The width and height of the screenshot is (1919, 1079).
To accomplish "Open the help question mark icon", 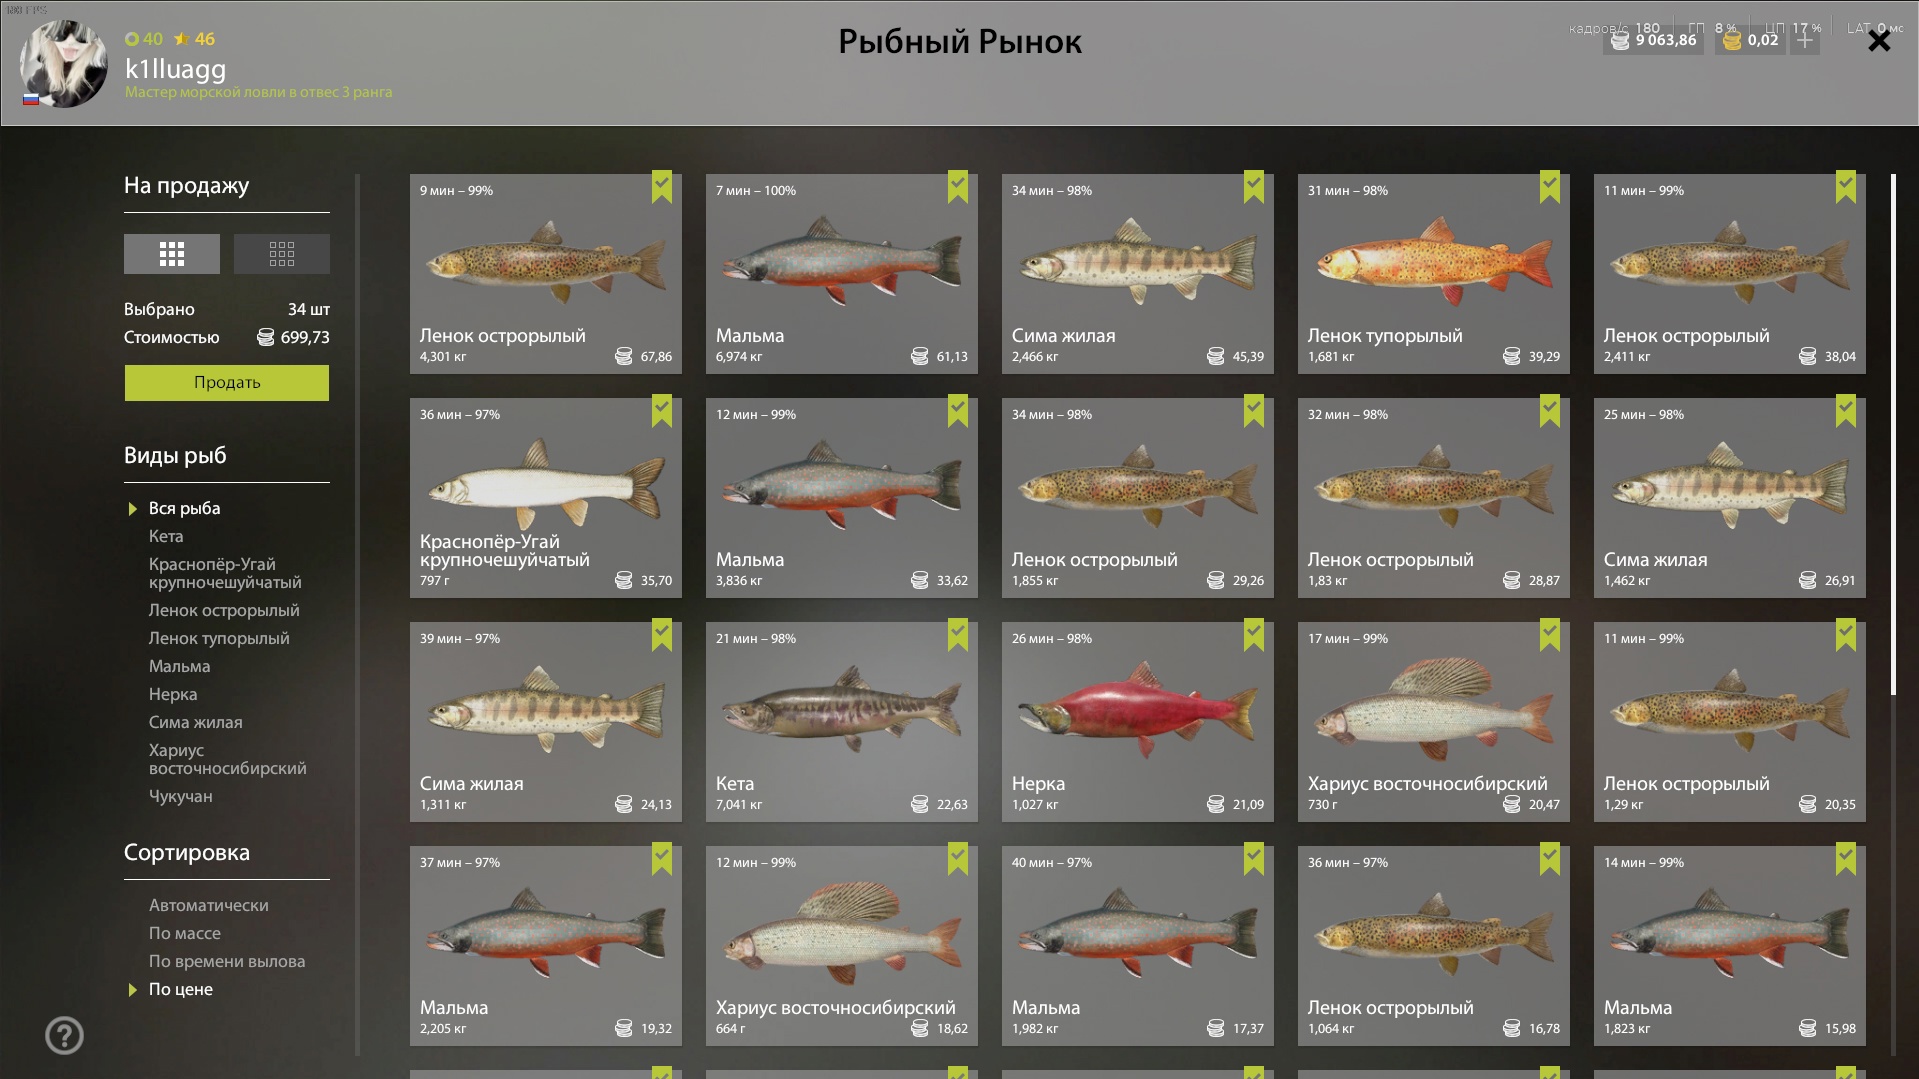I will pos(64,1035).
